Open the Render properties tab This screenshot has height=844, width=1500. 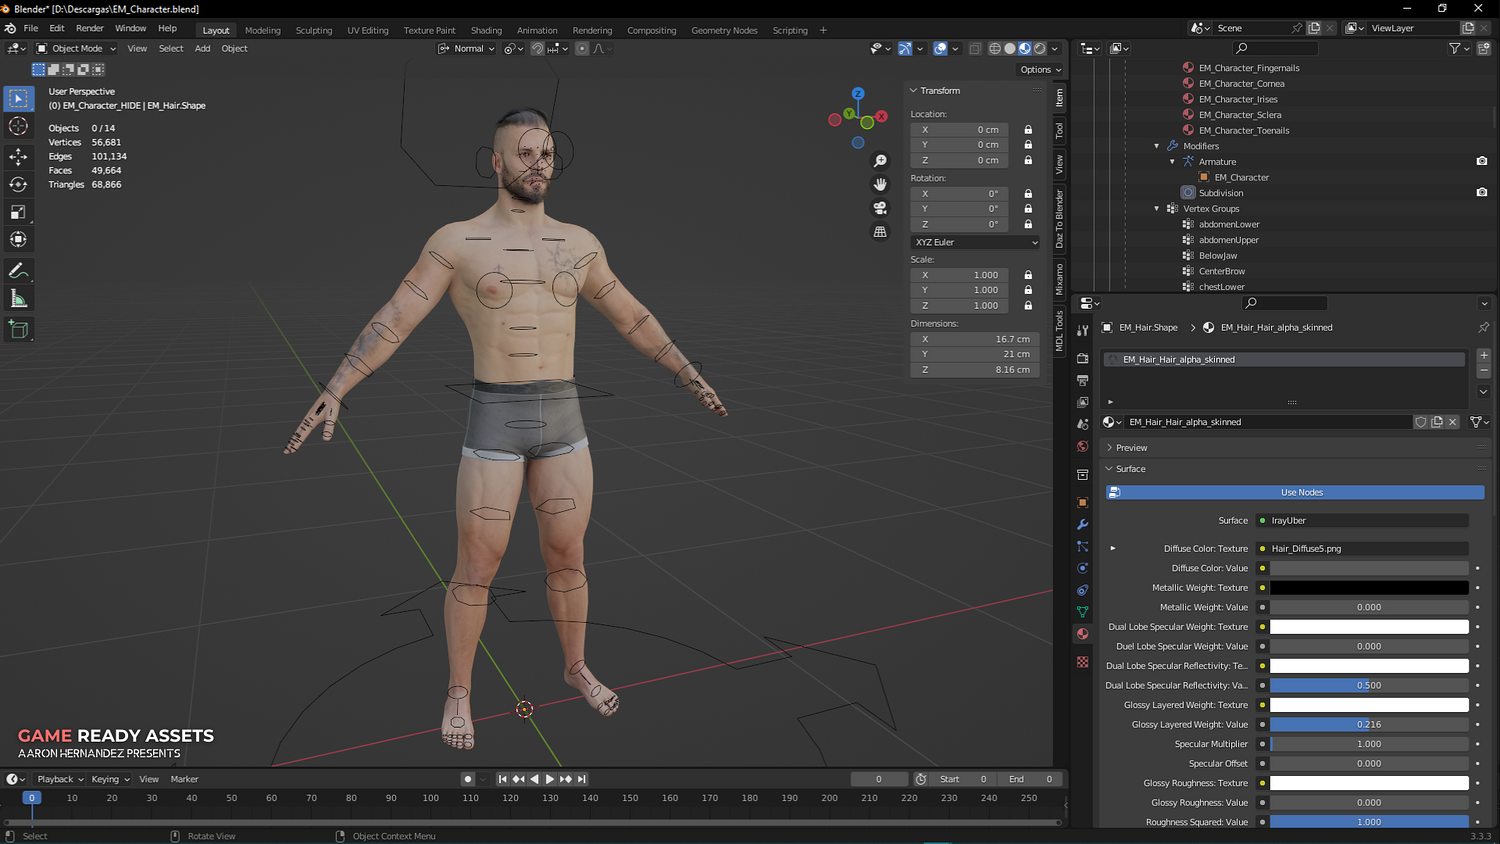[1083, 358]
